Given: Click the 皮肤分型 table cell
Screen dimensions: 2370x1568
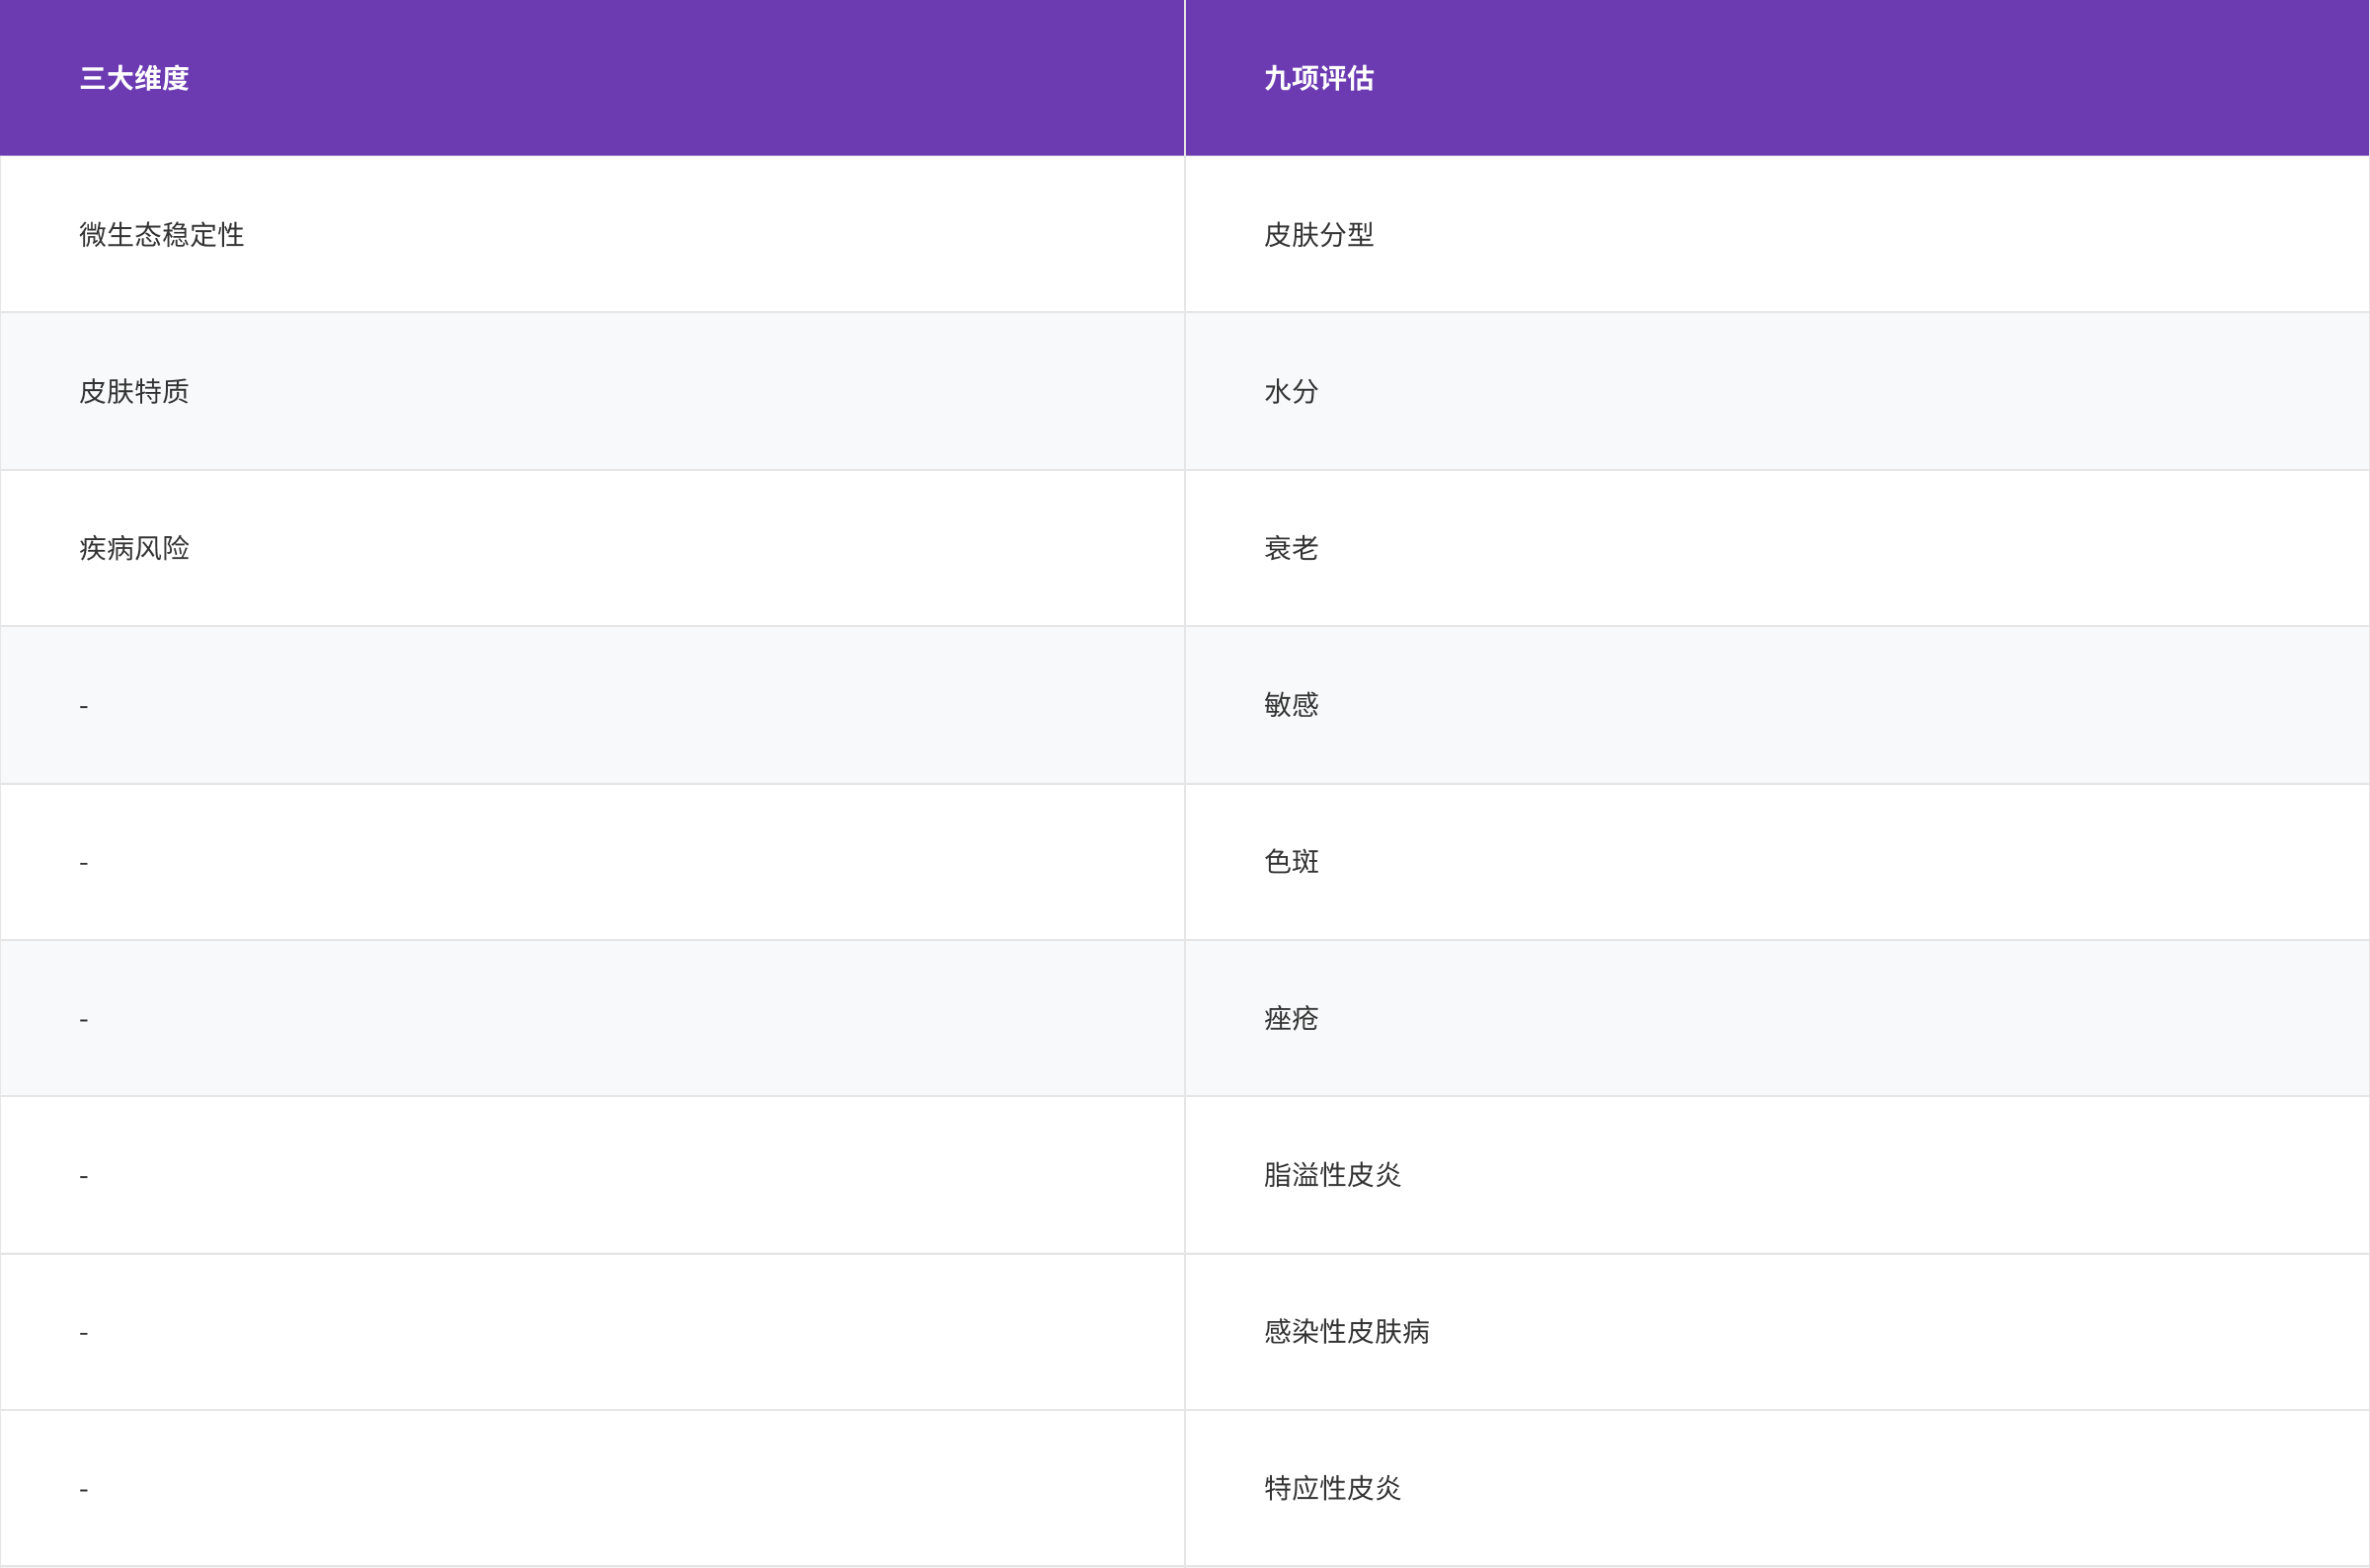Looking at the screenshot, I should pyautogui.click(x=1318, y=235).
